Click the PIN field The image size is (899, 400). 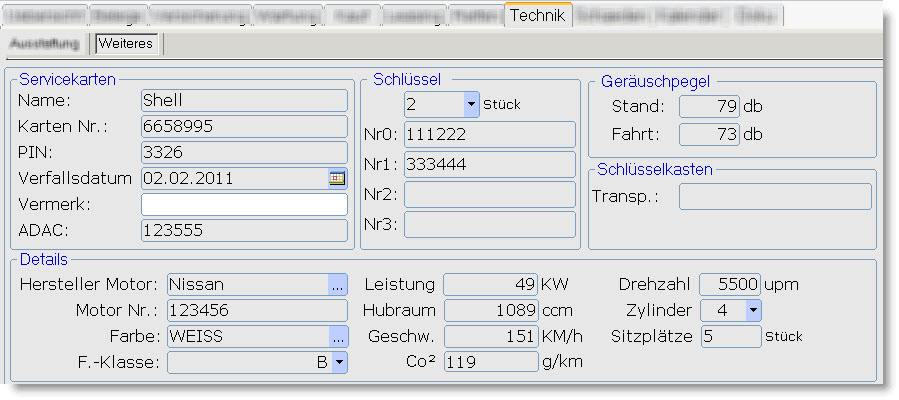pos(243,153)
